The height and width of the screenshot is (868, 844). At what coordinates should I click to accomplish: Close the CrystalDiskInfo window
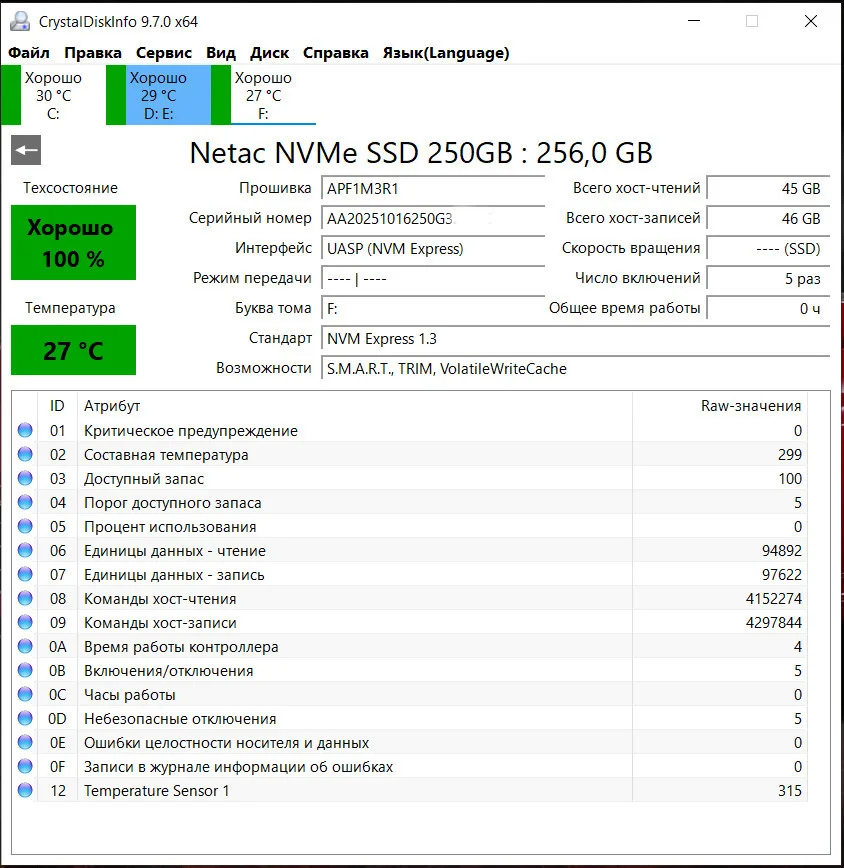tap(811, 21)
